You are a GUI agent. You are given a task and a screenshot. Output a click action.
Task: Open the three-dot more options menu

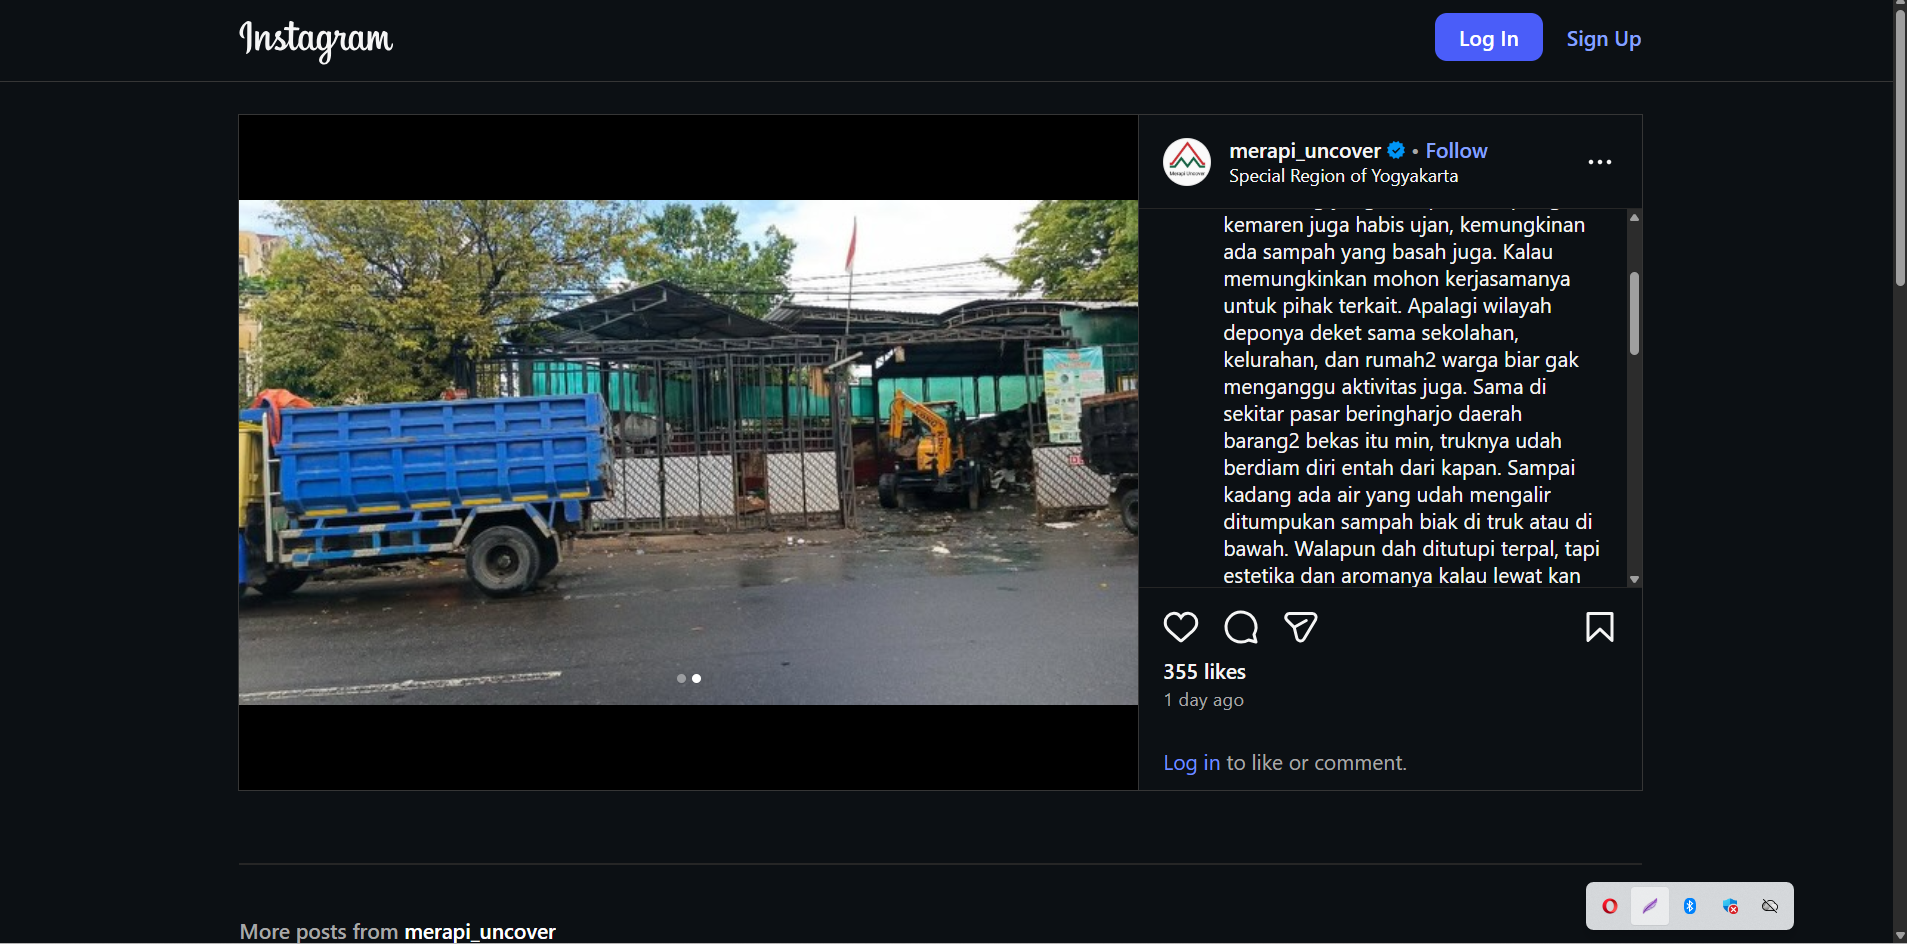pos(1599,162)
